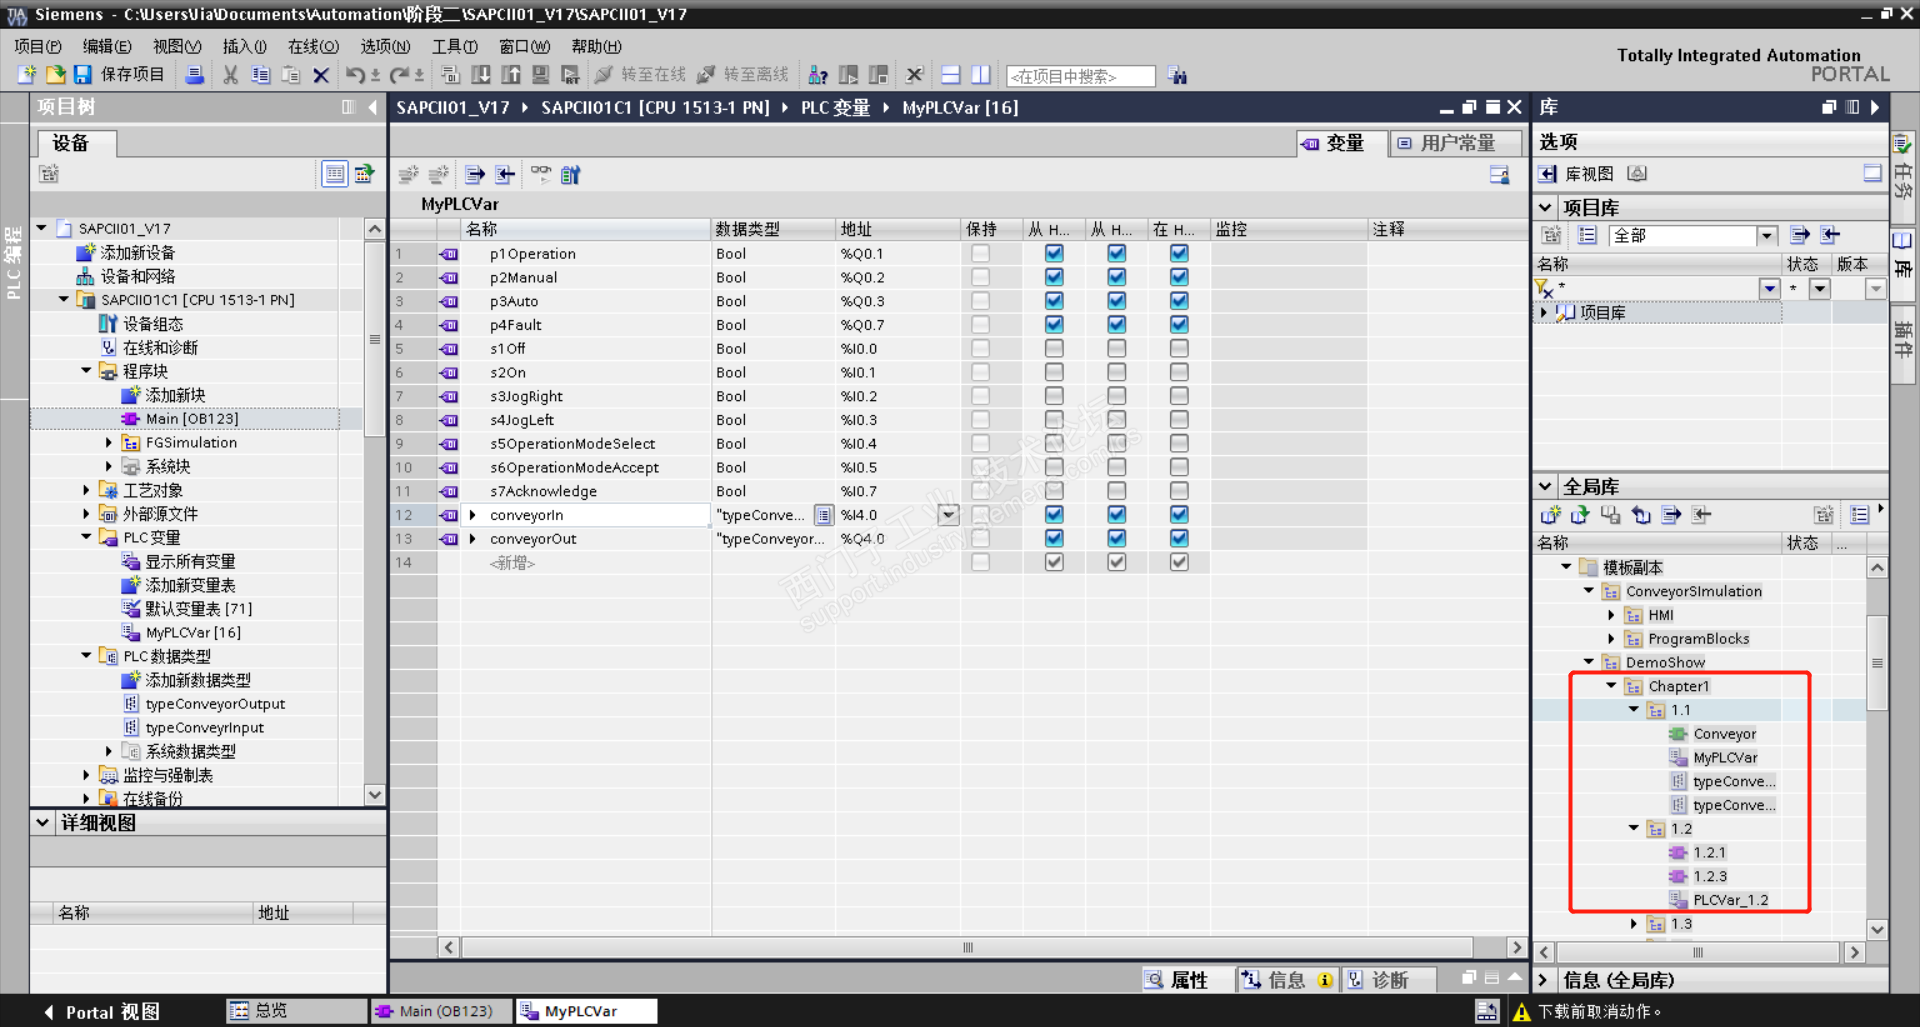This screenshot has width=1920, height=1027.
Task: Open the 全部 library filter dropdown
Action: click(x=1767, y=236)
